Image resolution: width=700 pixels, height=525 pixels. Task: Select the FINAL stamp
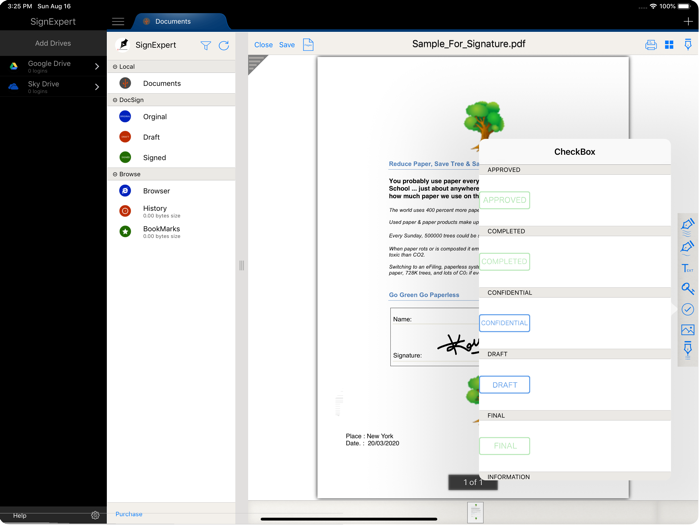tap(504, 446)
